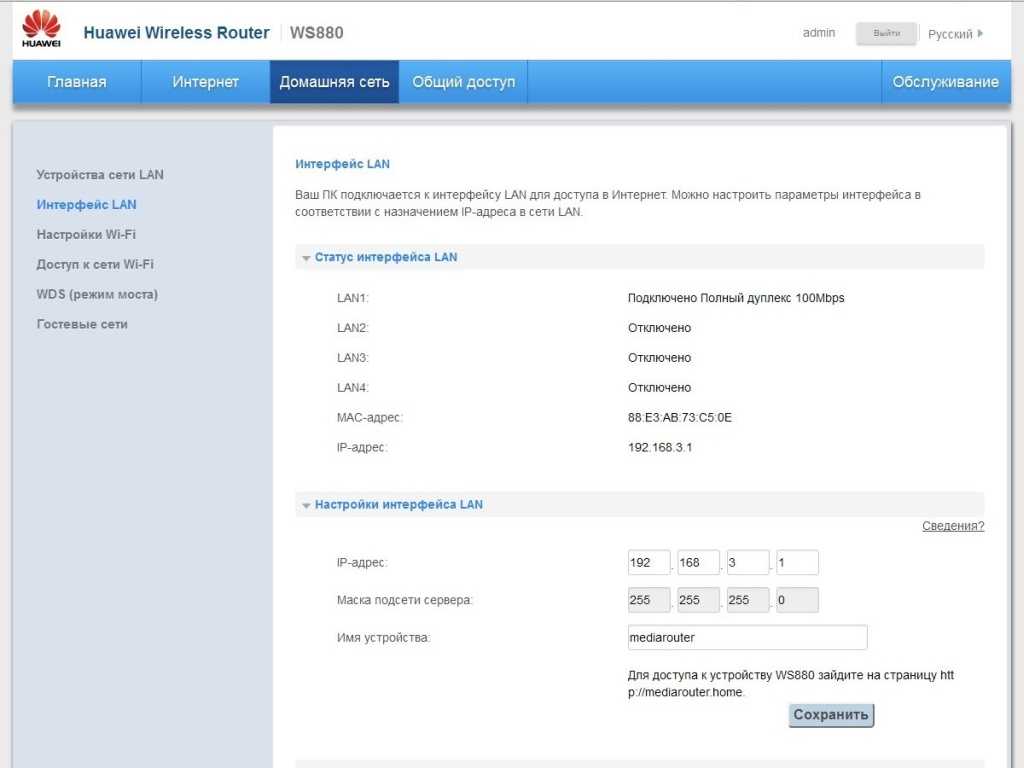
Task: Open WDS (режим моста) page
Action: pos(97,295)
